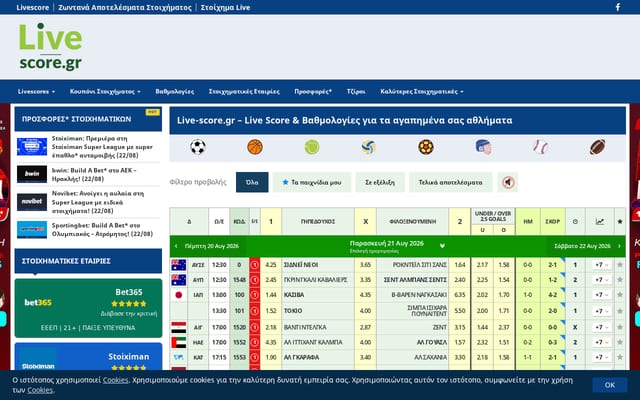Expand +7 odds in Γκρίν Γκάλι row
The image size is (640, 400).
(x=602, y=280)
